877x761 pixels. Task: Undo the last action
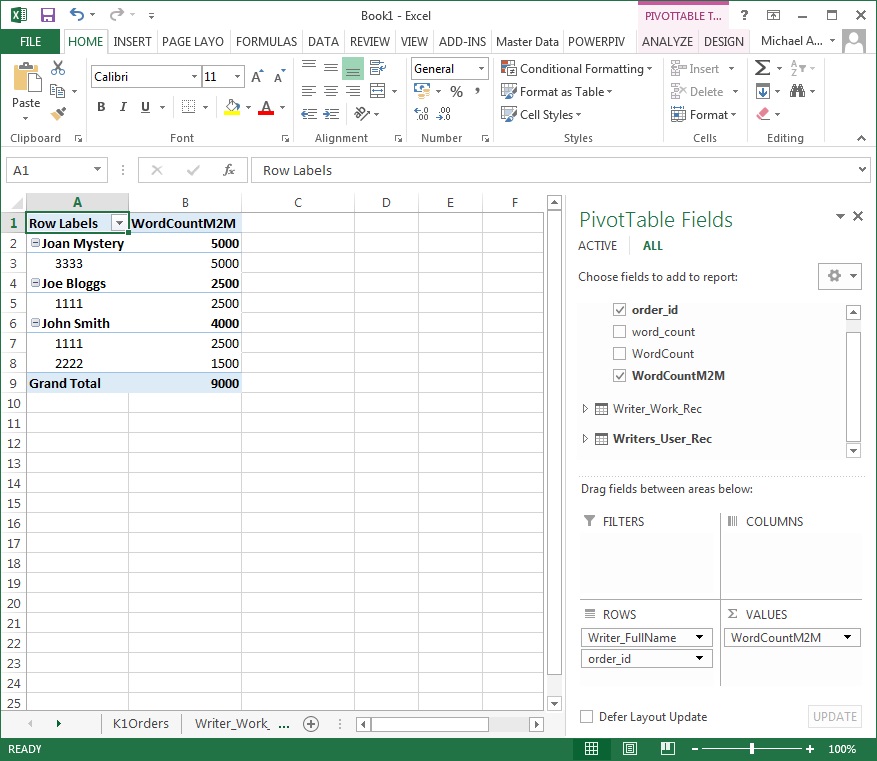pyautogui.click(x=77, y=15)
